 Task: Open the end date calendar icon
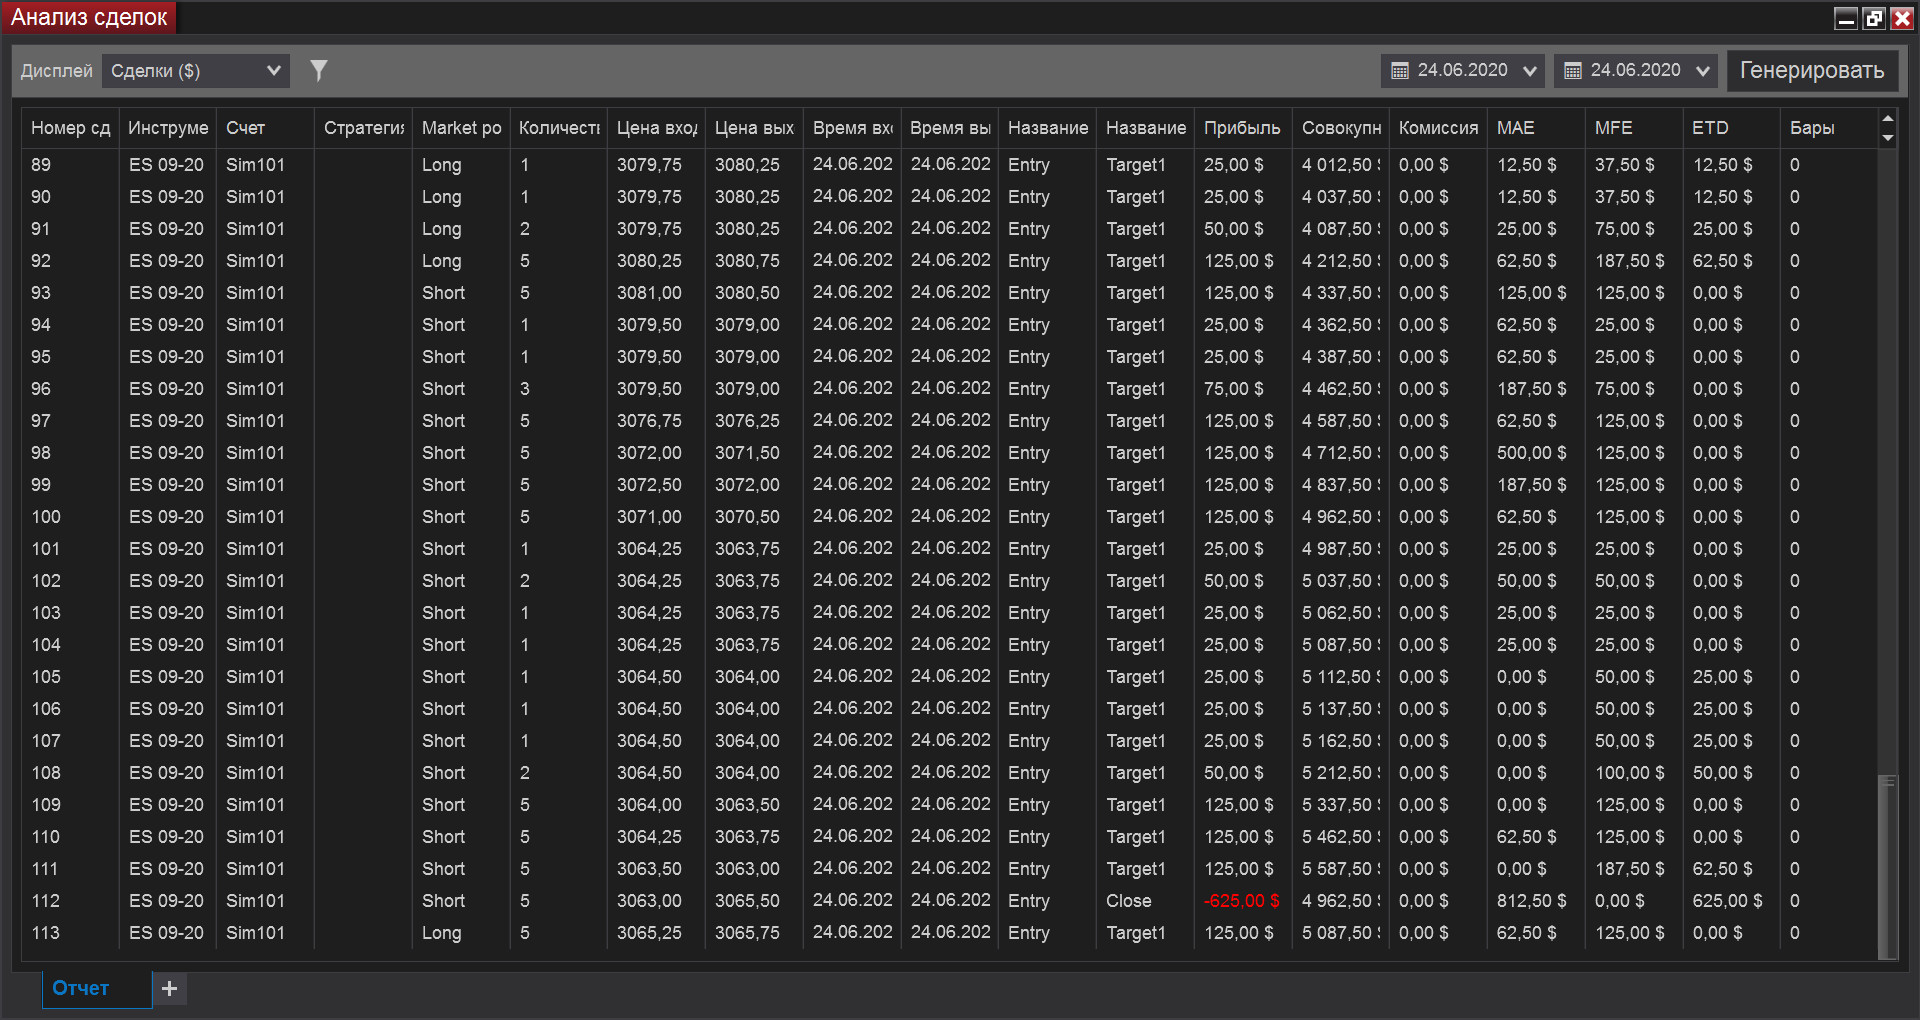1573,71
